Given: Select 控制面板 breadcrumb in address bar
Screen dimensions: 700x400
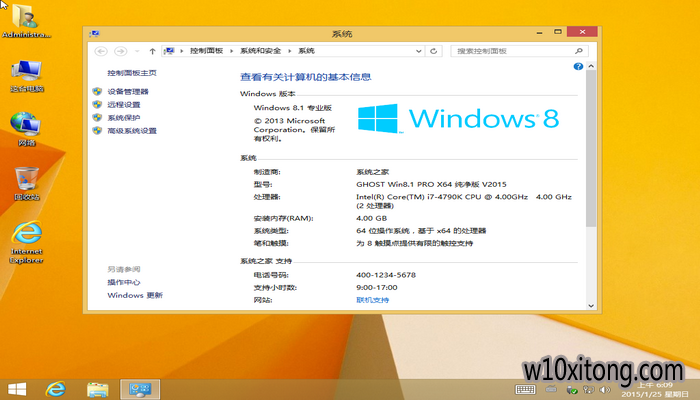Looking at the screenshot, I should (206, 51).
